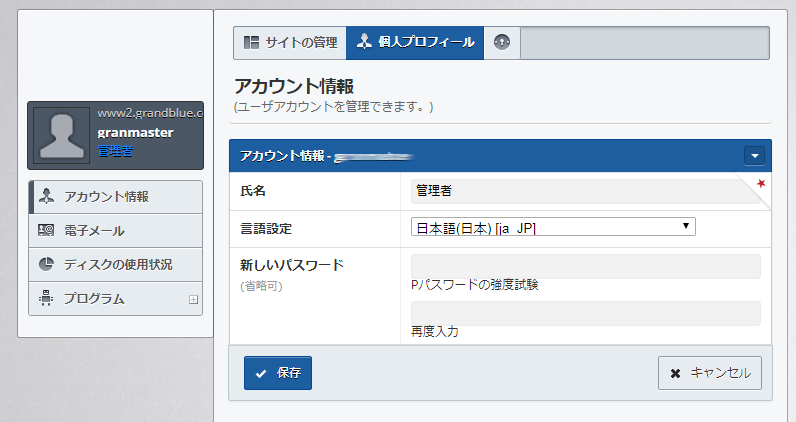Click the user avatar picture
Screen dimensions: 796x422
point(62,134)
